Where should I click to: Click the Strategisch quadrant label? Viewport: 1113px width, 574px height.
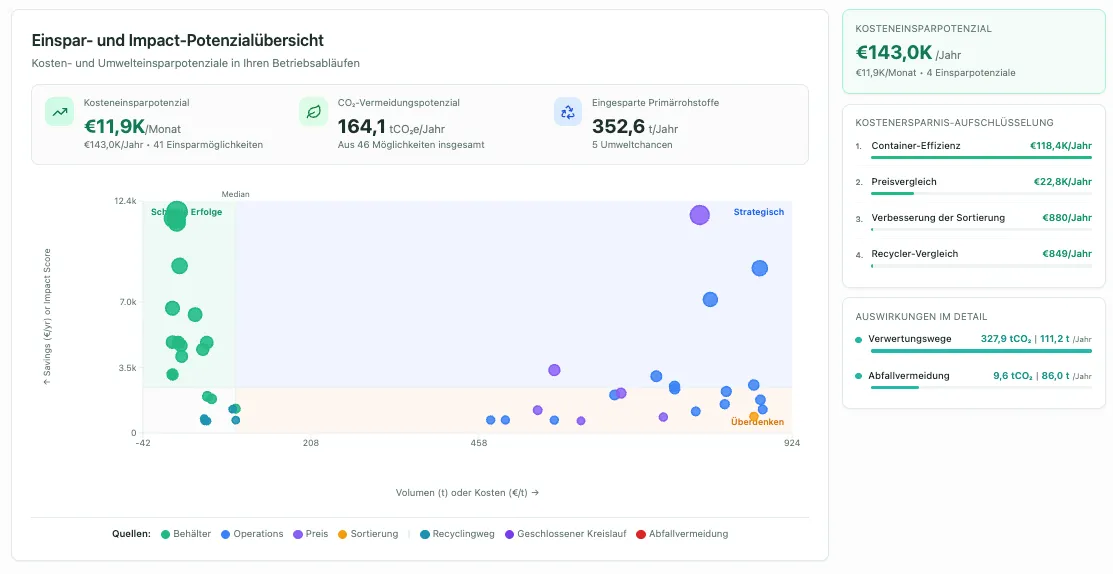[758, 212]
